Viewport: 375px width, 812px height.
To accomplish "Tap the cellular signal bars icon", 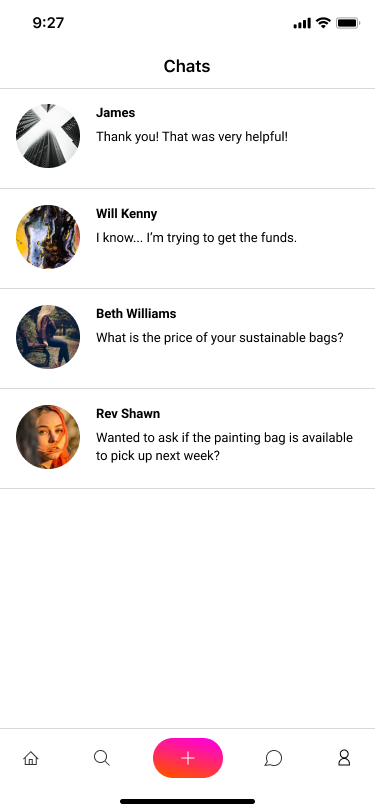I will pyautogui.click(x=302, y=23).
